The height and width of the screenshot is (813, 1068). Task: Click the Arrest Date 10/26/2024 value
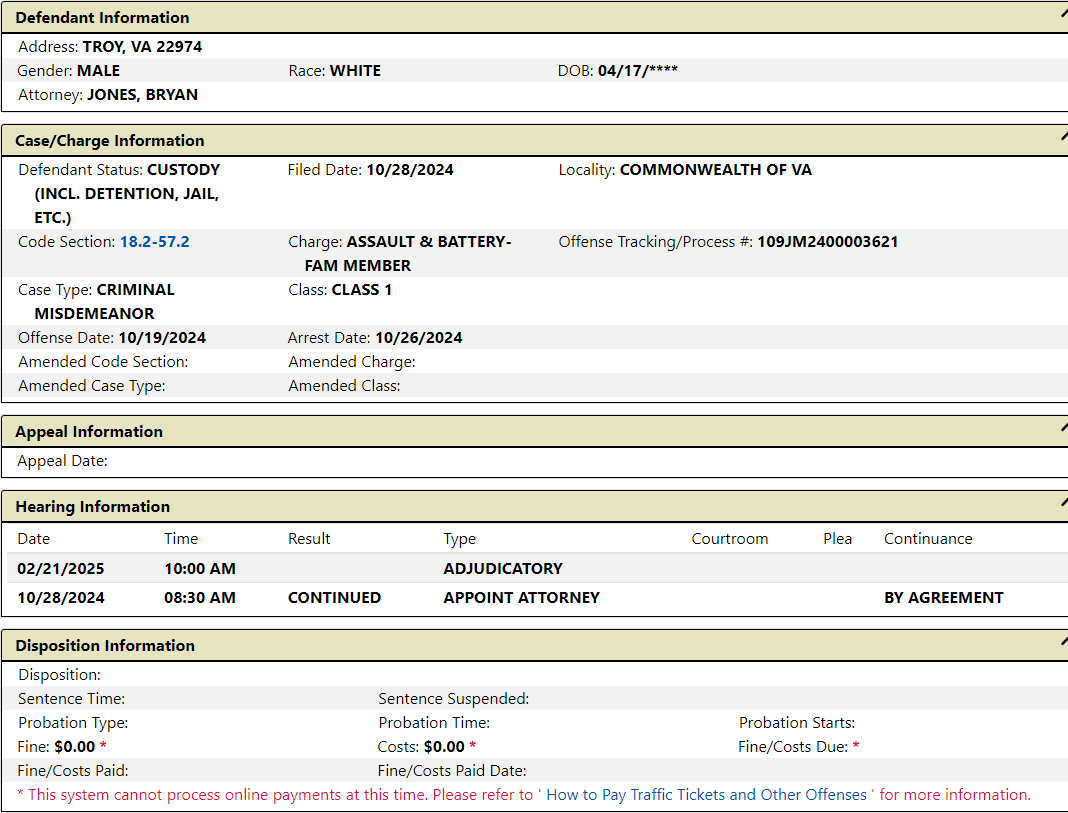point(419,338)
